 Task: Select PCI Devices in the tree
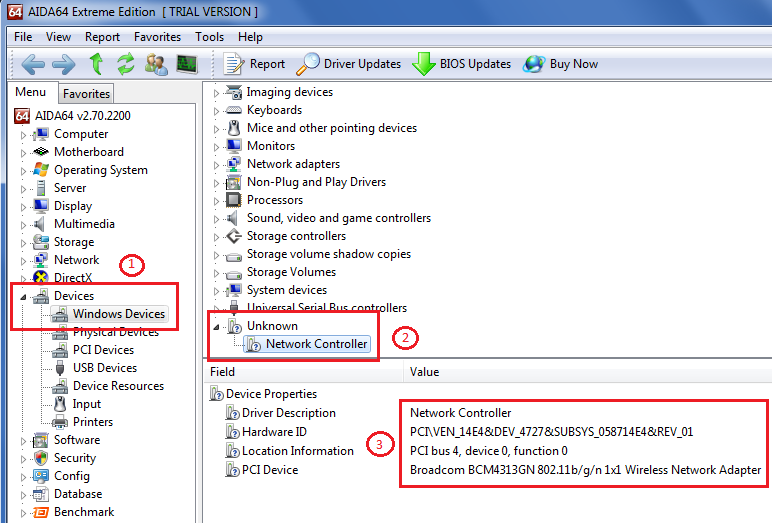coord(103,350)
